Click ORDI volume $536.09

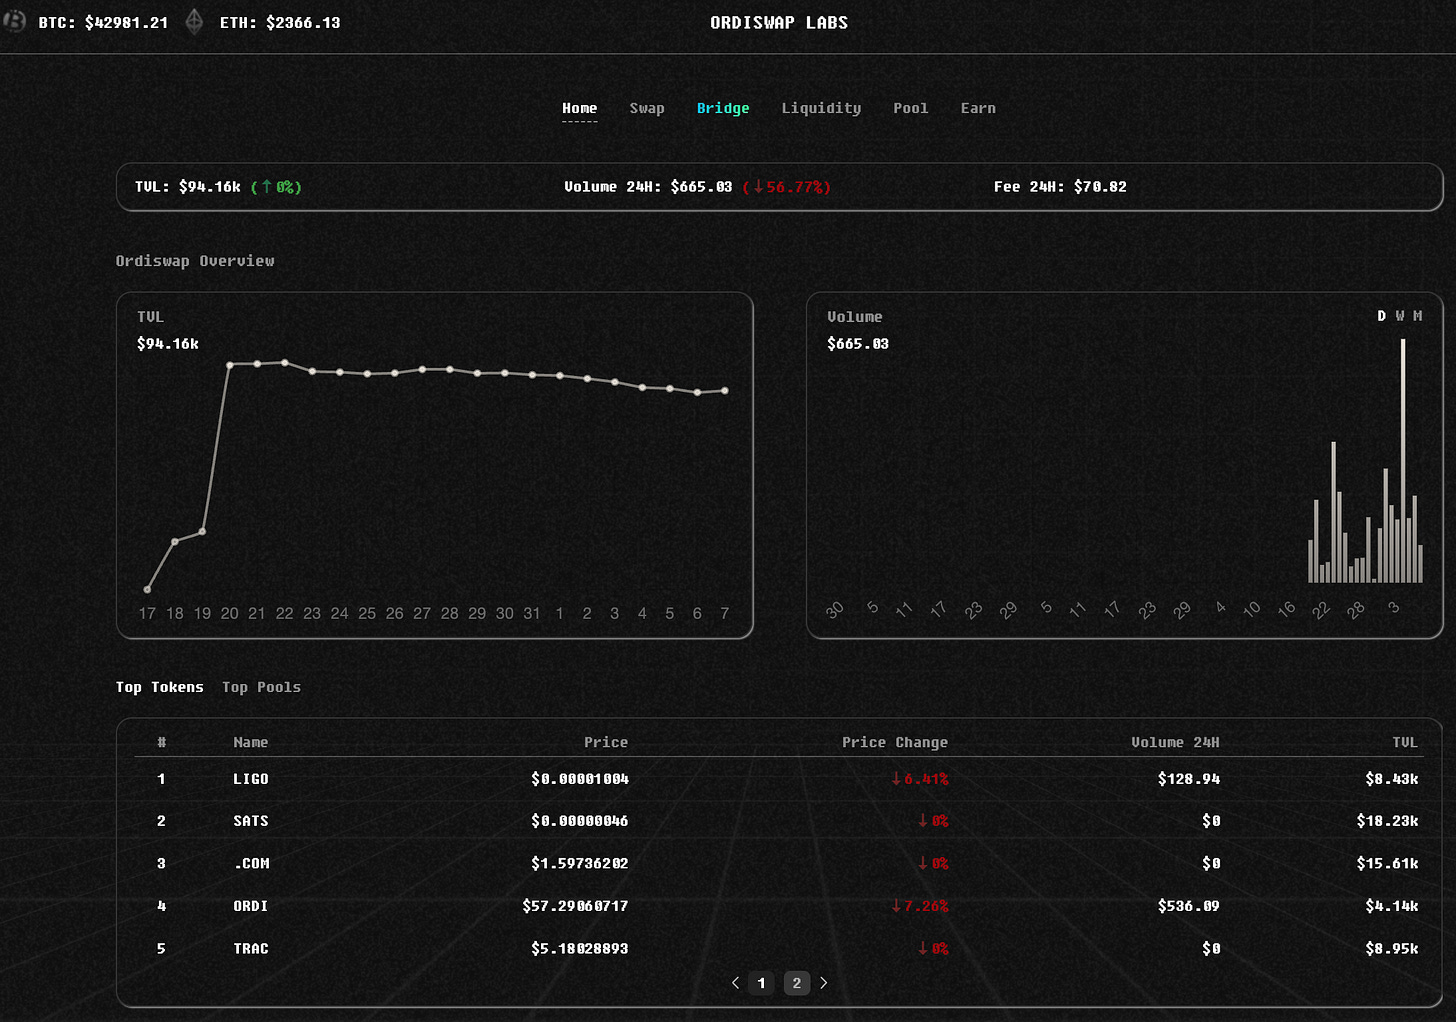click(x=1189, y=906)
